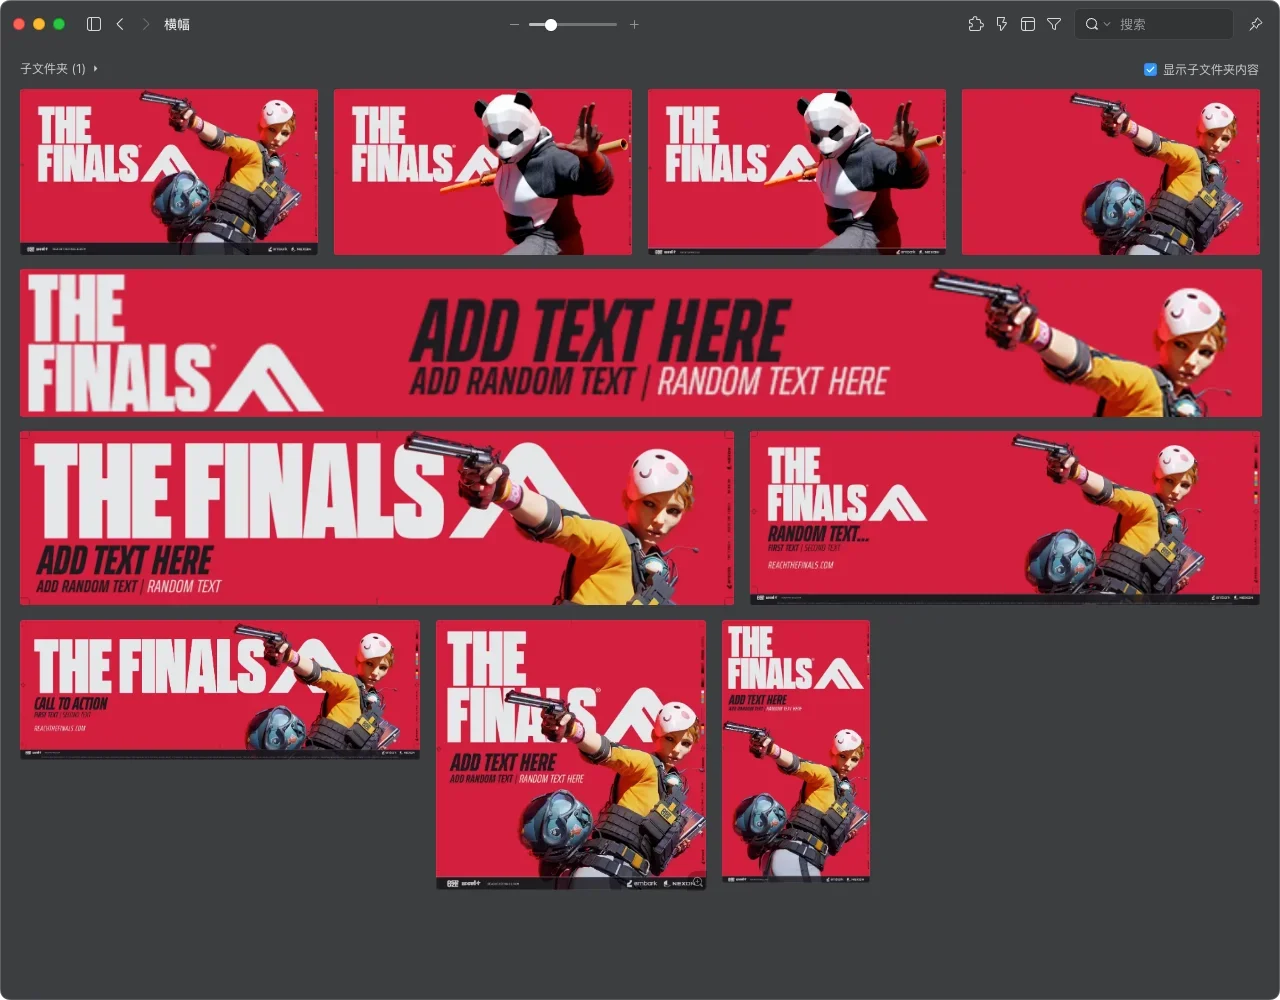This screenshot has height=1000, width=1280.
Task: Open the search type dropdown magnifier
Action: point(1096,24)
